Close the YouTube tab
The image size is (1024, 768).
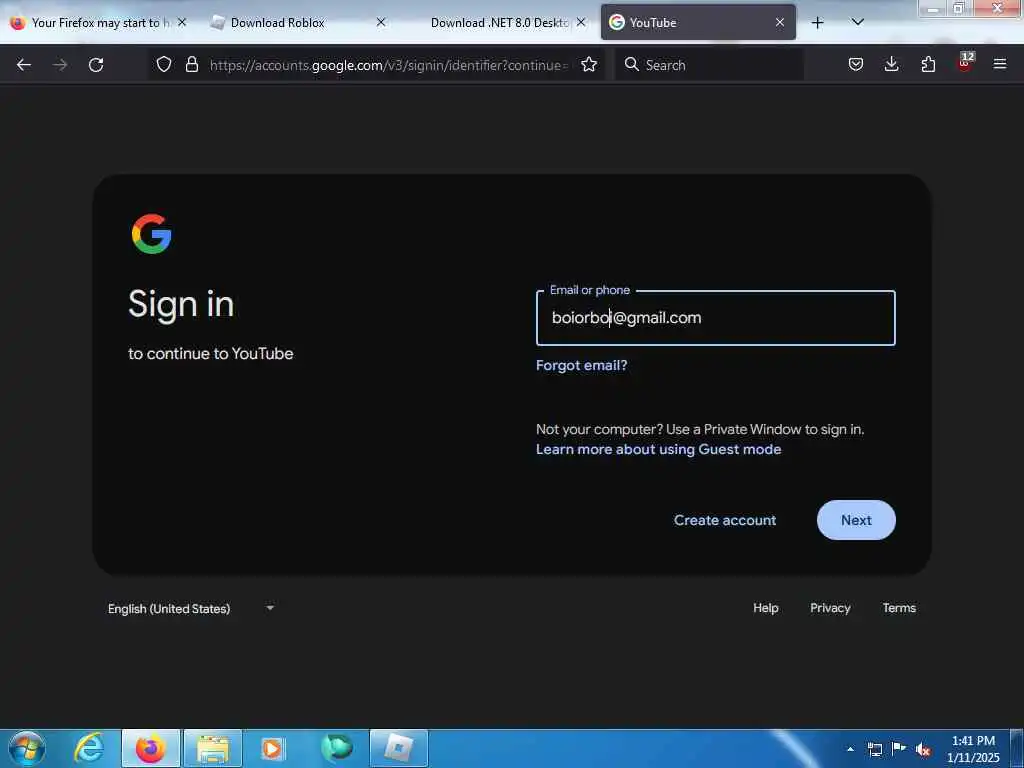coord(780,23)
